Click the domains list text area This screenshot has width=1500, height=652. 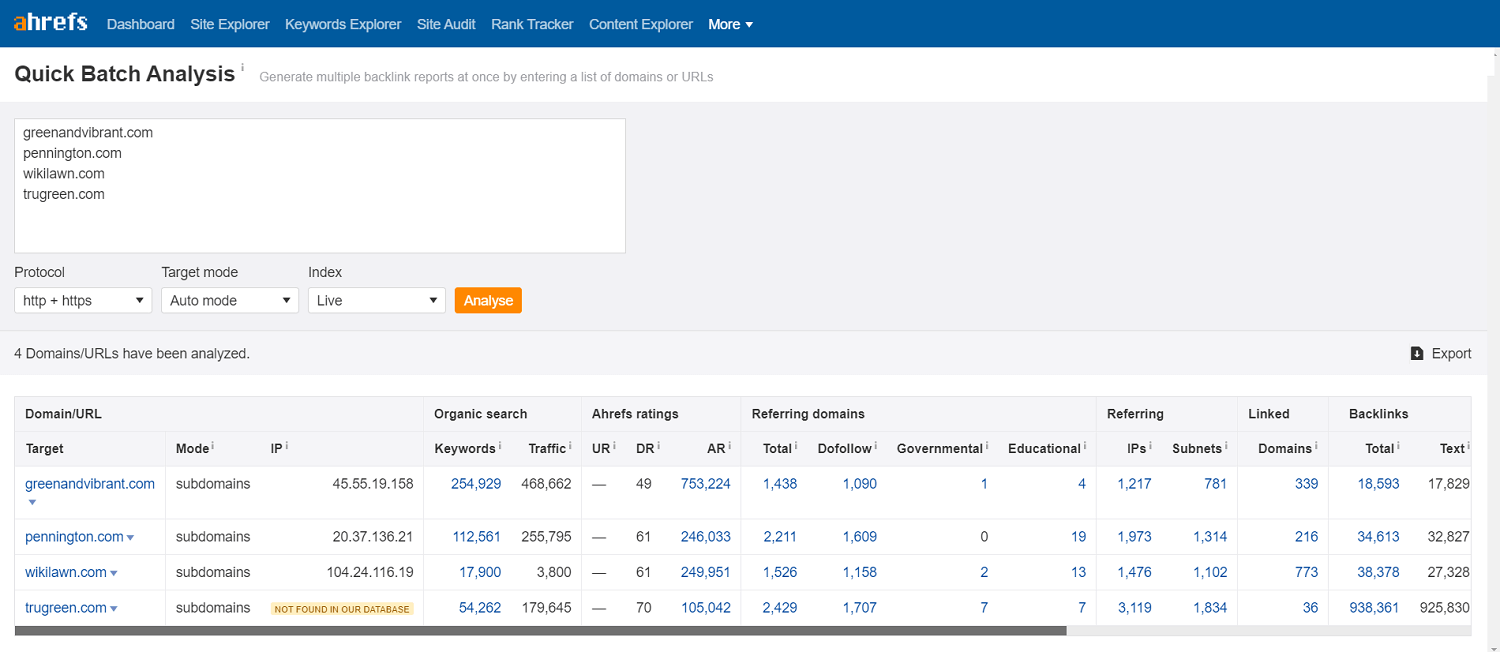[320, 186]
